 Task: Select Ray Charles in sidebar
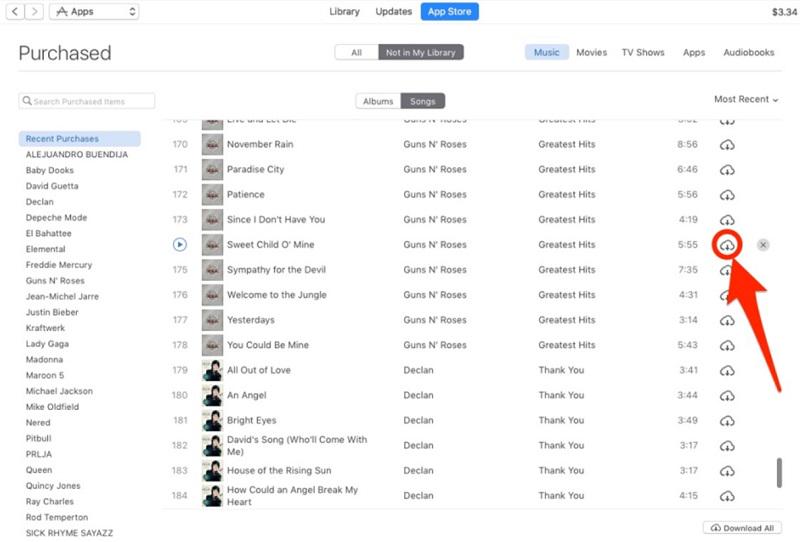coord(49,501)
